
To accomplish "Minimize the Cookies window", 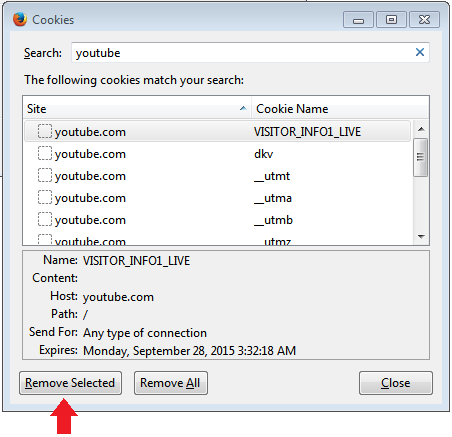I will [x=358, y=20].
